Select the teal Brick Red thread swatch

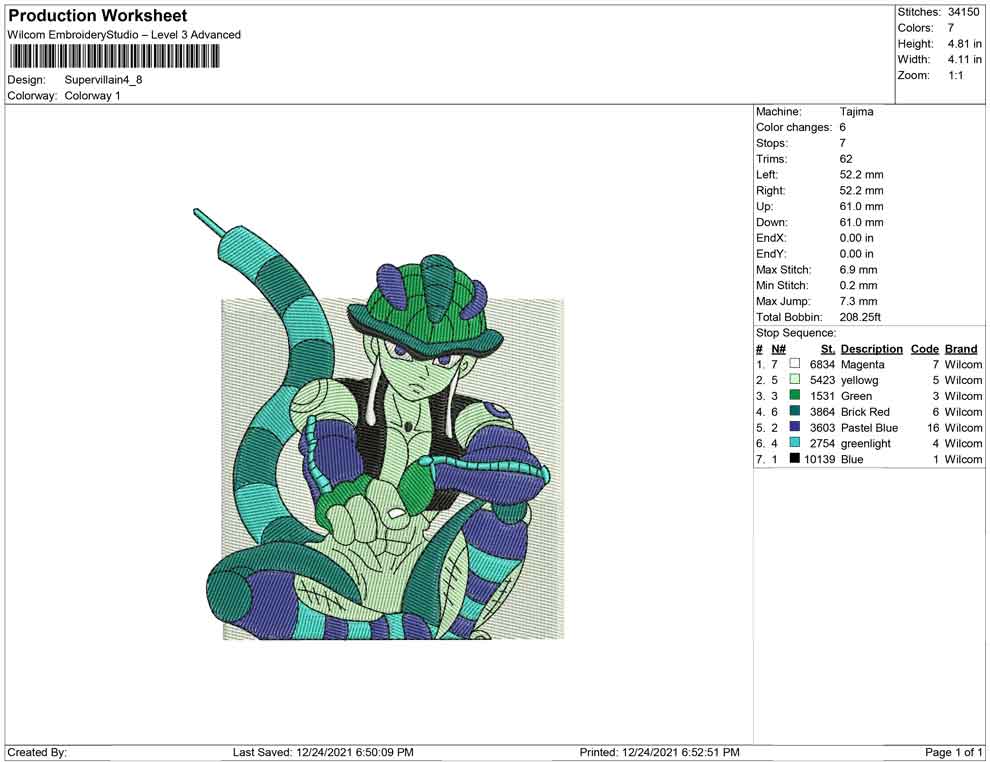coord(795,411)
